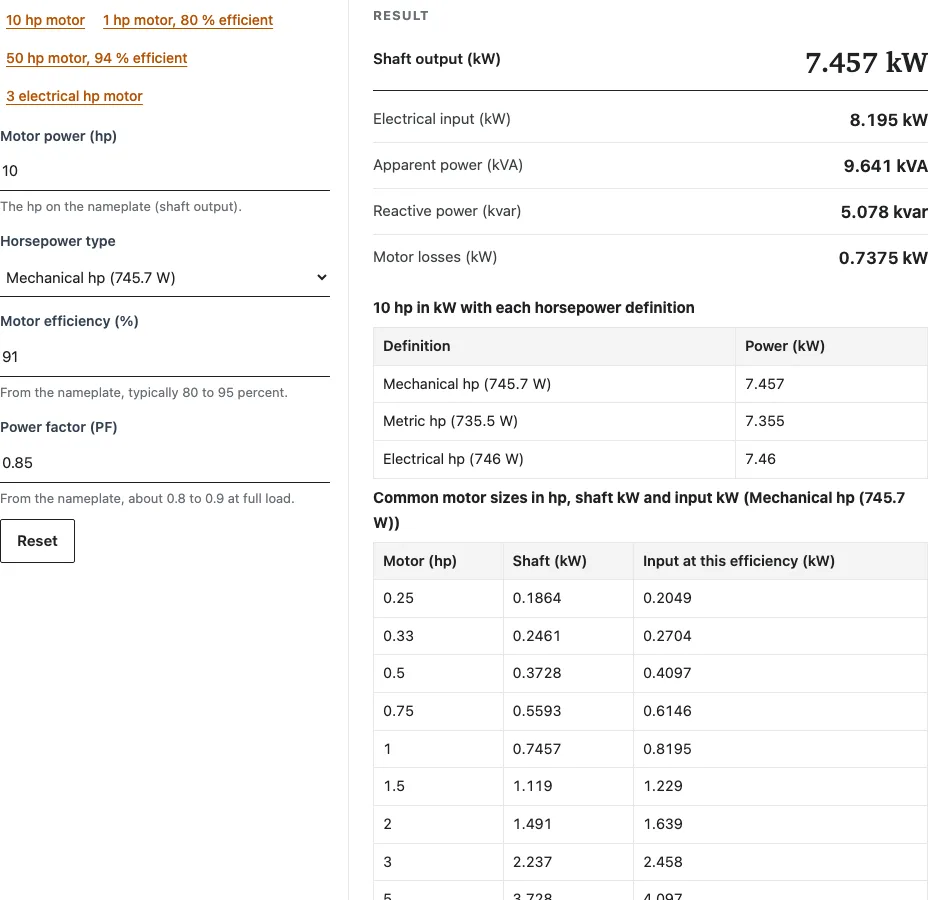Select the '3 electrical hp motor' example
Screen dimensions: 928x900
75,96
